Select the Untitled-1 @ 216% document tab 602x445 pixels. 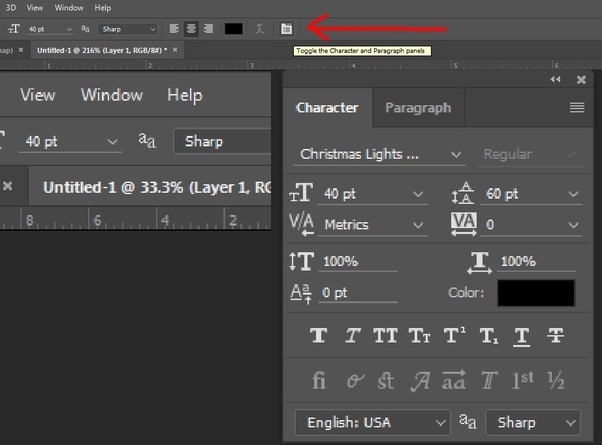point(102,50)
